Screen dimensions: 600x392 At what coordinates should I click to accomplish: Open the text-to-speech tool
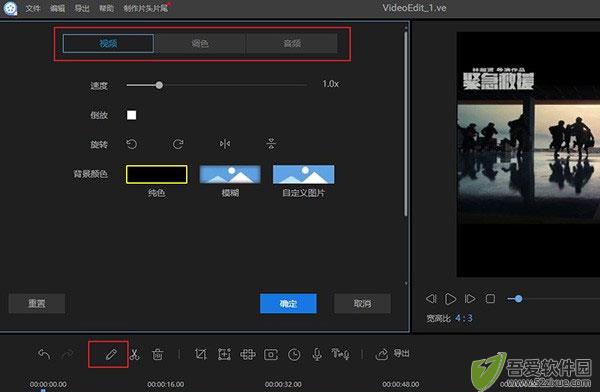[x=340, y=354]
